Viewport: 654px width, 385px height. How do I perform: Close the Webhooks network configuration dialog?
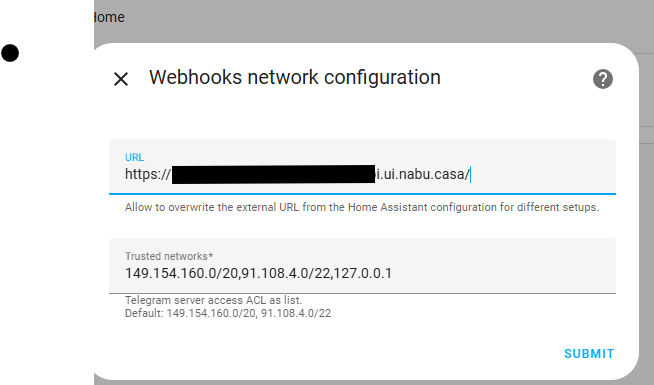(x=121, y=79)
